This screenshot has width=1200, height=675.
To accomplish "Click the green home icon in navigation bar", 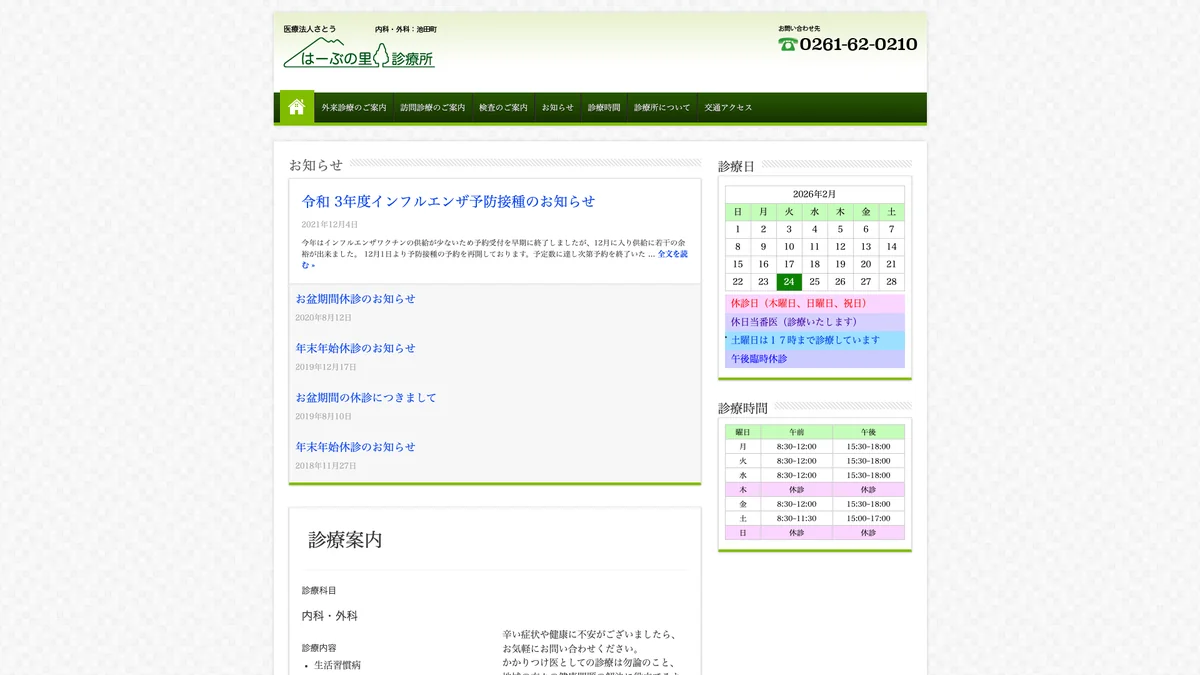I will (295, 106).
